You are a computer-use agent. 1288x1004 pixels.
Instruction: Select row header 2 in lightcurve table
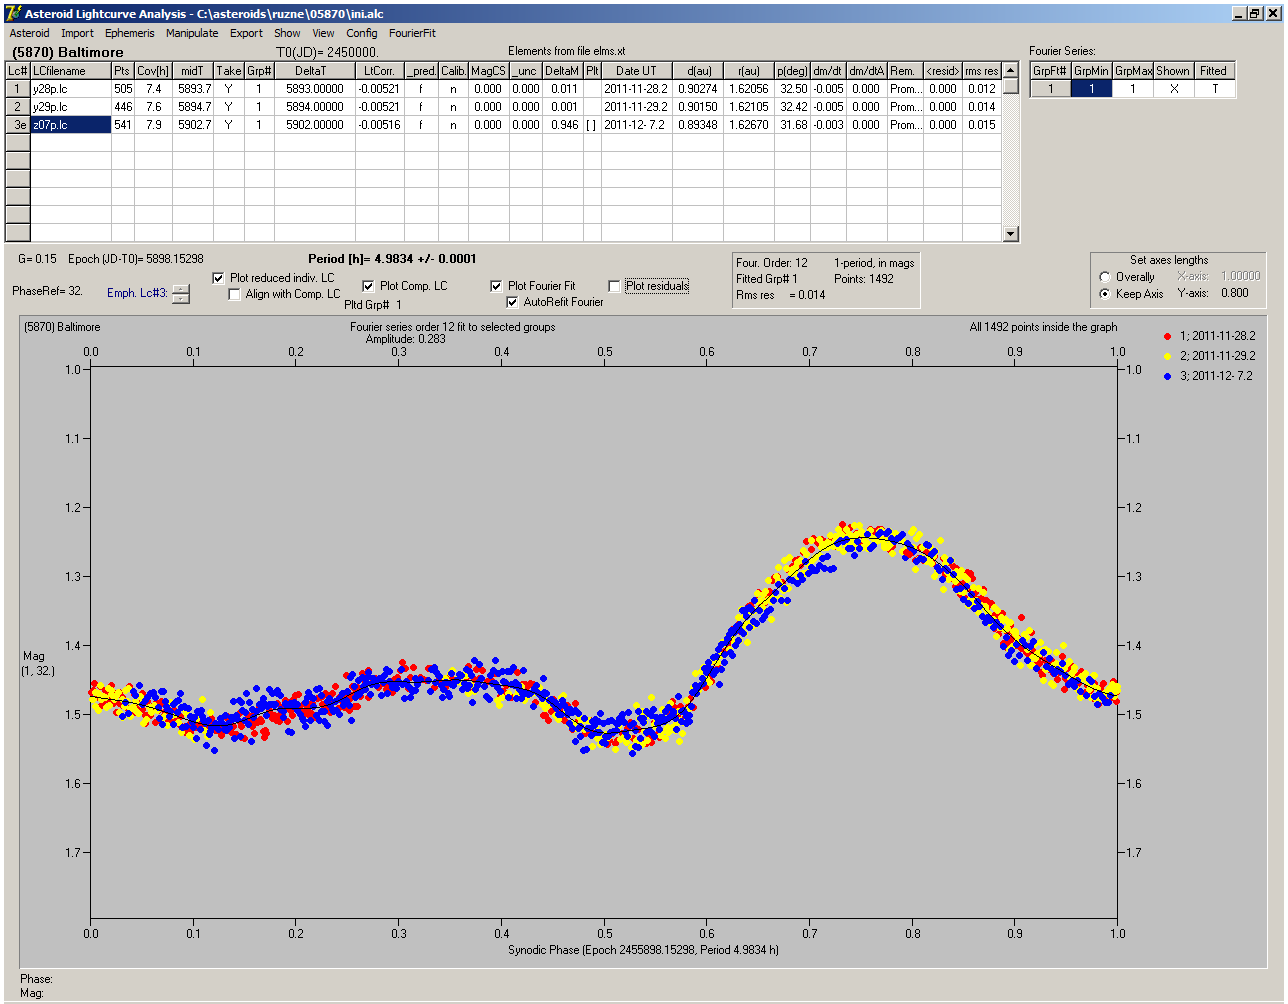coord(18,107)
